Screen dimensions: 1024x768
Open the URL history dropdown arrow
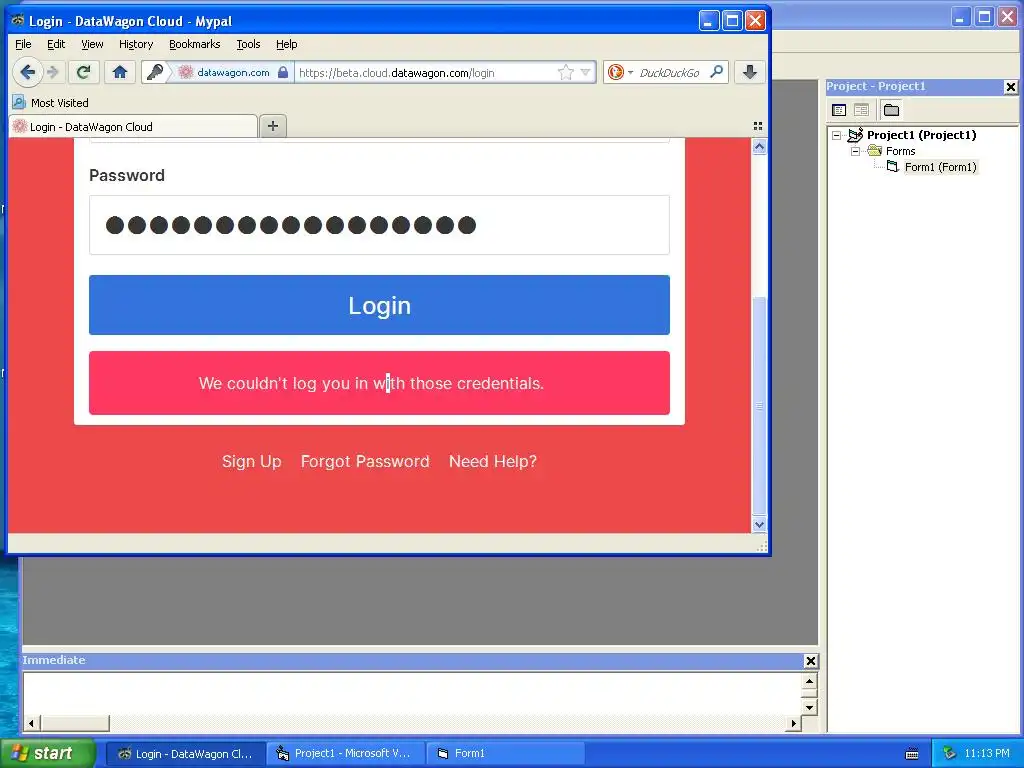(x=585, y=72)
